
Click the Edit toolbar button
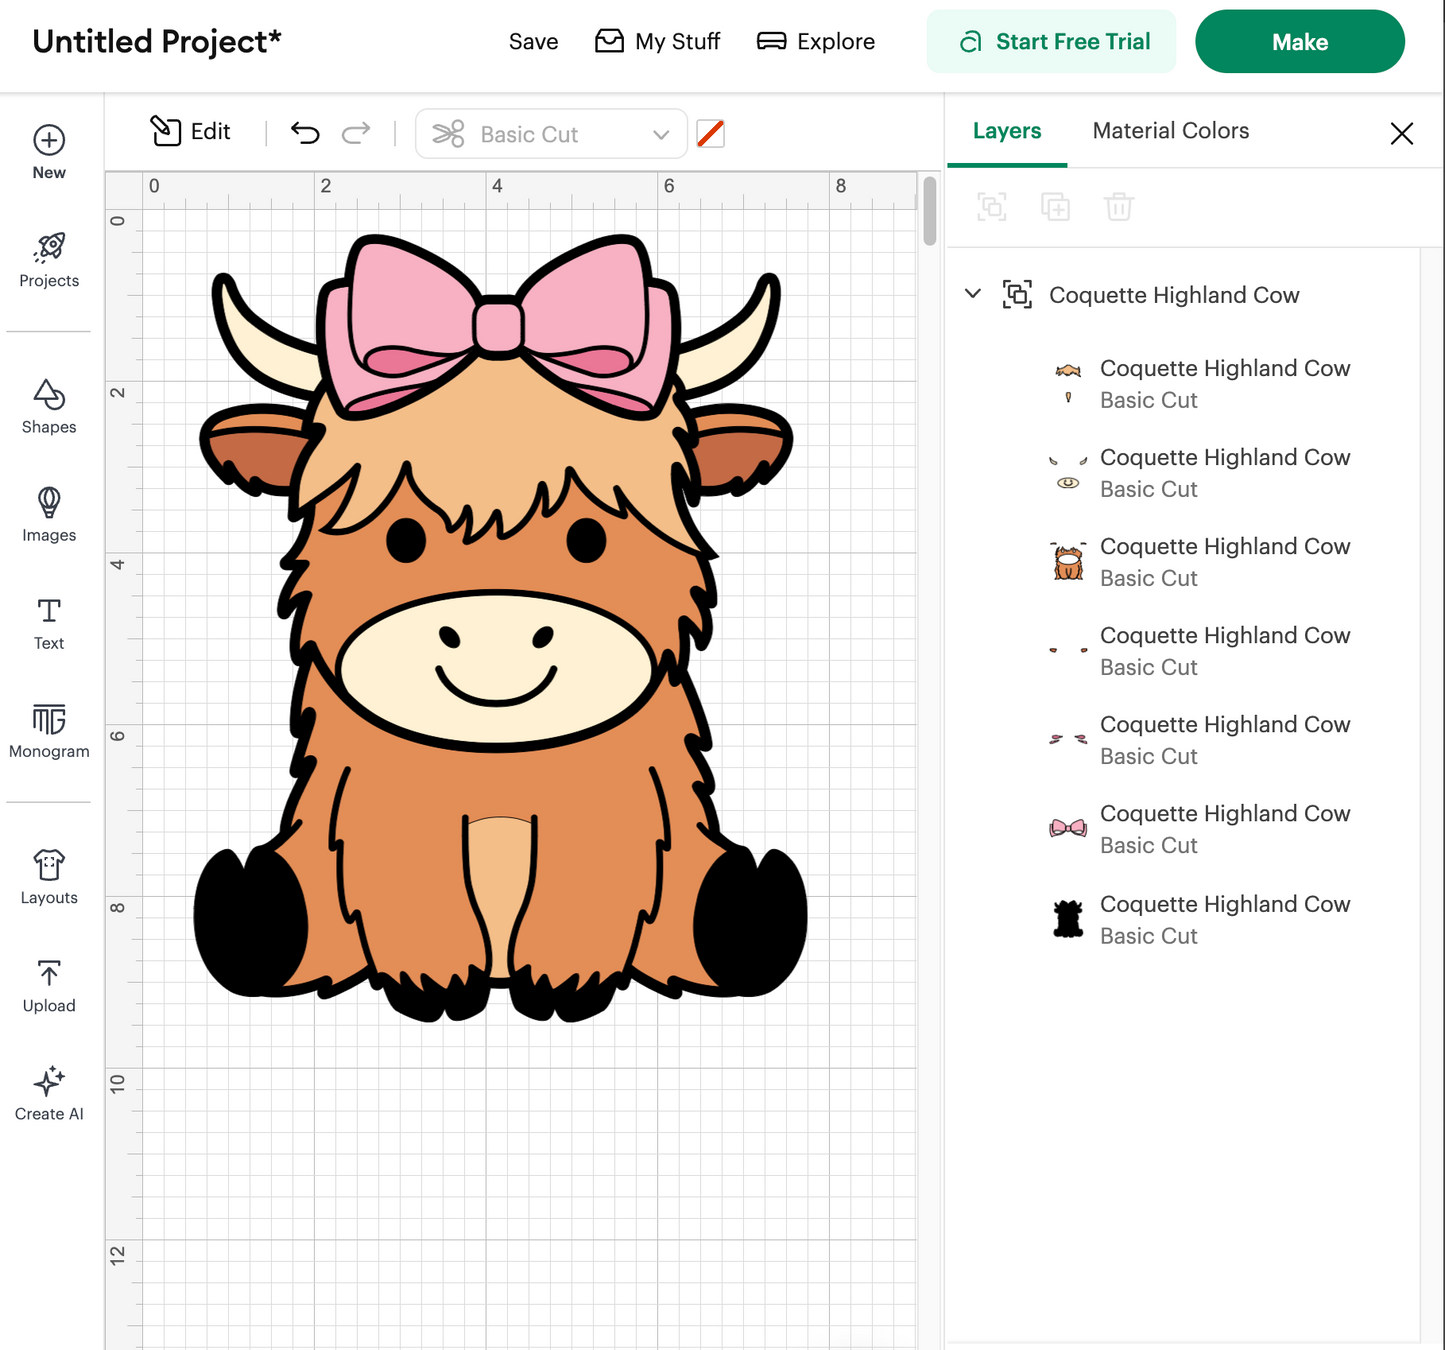point(190,132)
